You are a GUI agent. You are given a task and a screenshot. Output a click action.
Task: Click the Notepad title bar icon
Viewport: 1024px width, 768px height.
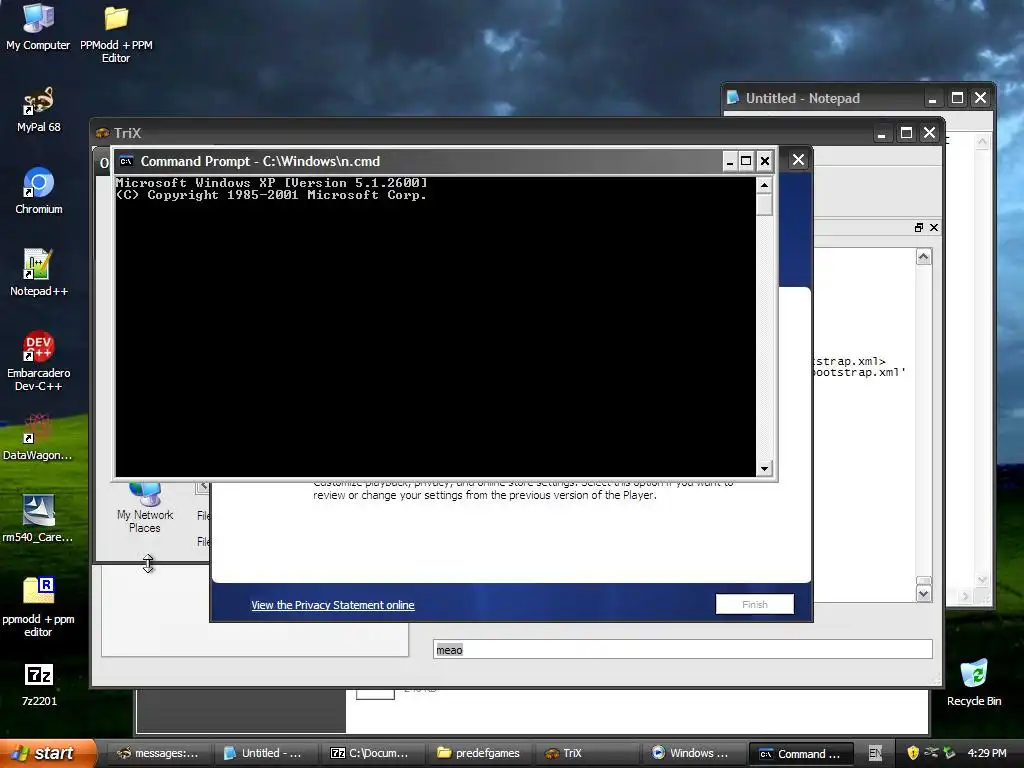point(733,98)
